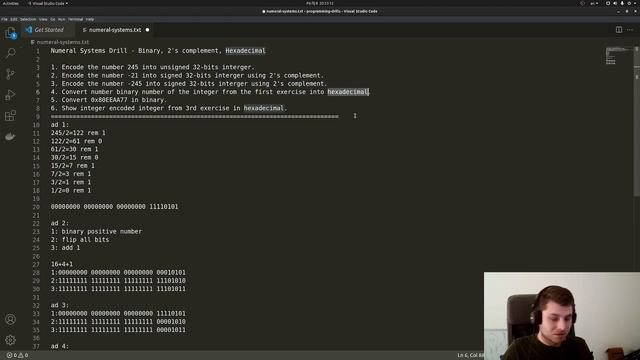Open the Source Control view
Screen dimensions: 640x360
coord(11,74)
